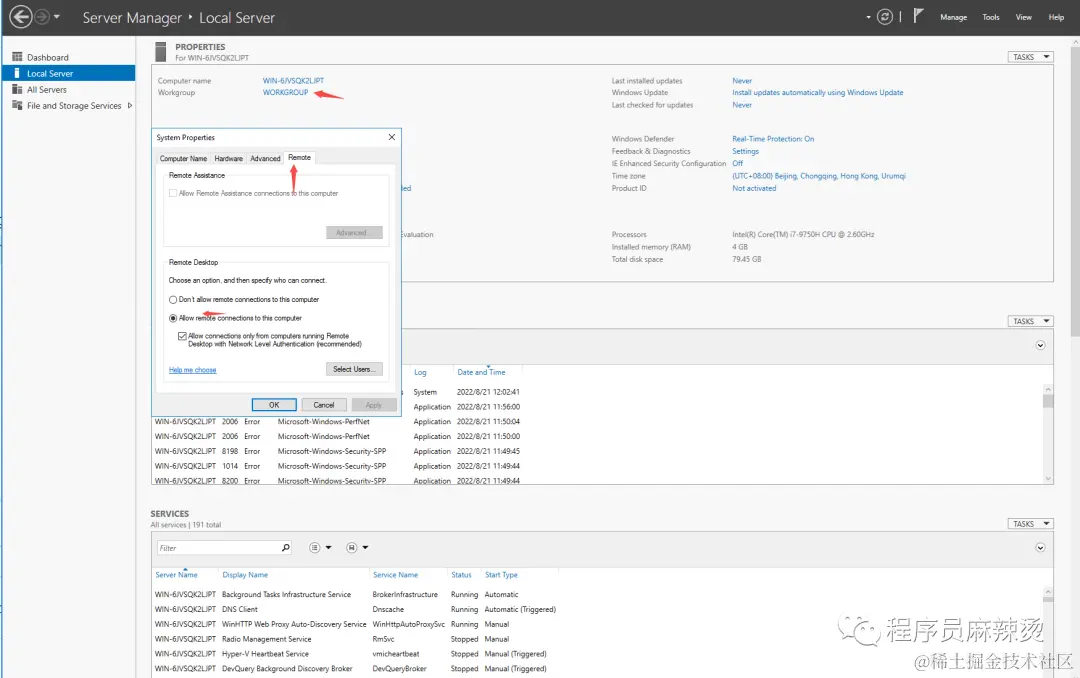Sort services by Display Name column
The width and height of the screenshot is (1080, 678).
click(x=245, y=575)
